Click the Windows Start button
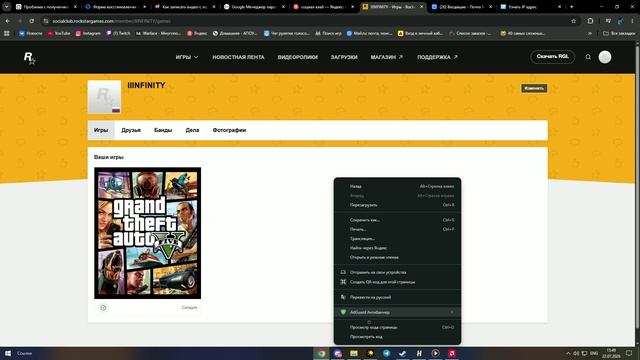This screenshot has height=360, width=640. [7, 353]
